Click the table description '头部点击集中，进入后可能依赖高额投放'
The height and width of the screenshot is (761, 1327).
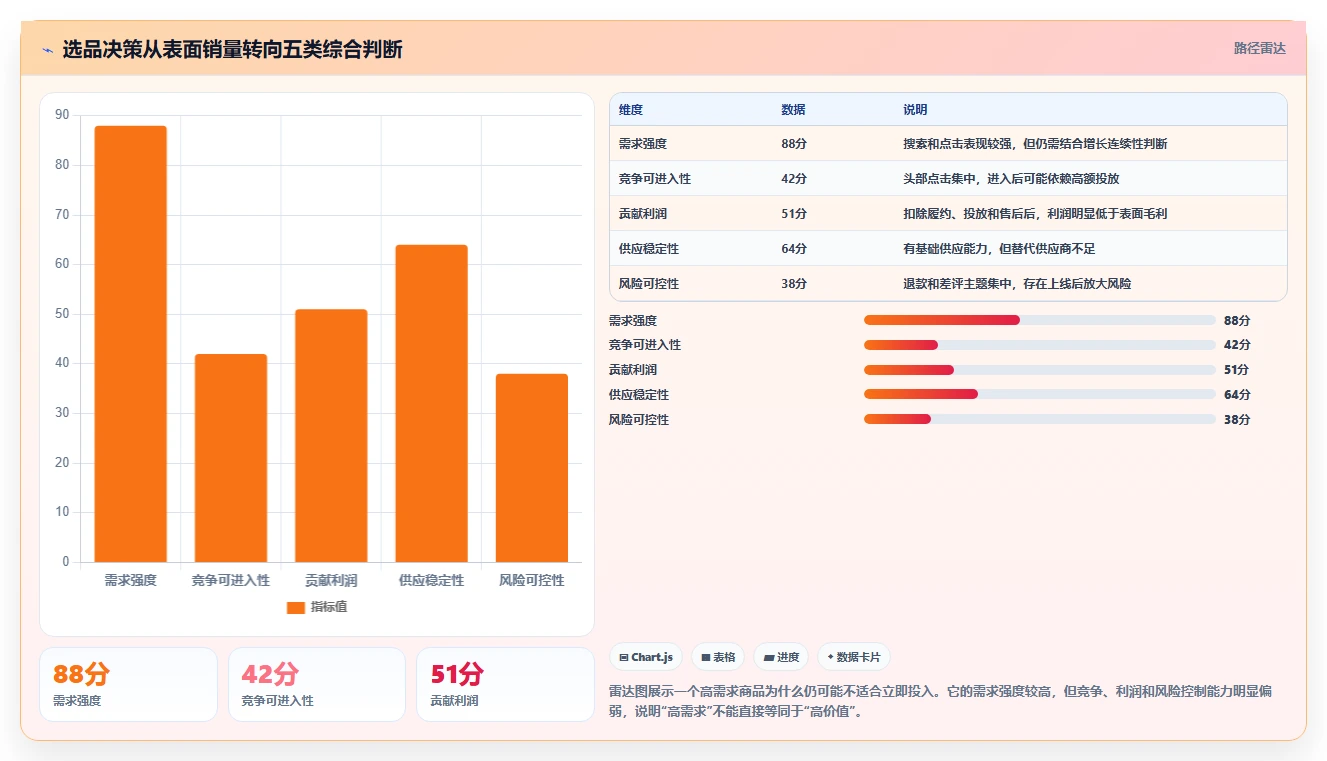(1011, 179)
